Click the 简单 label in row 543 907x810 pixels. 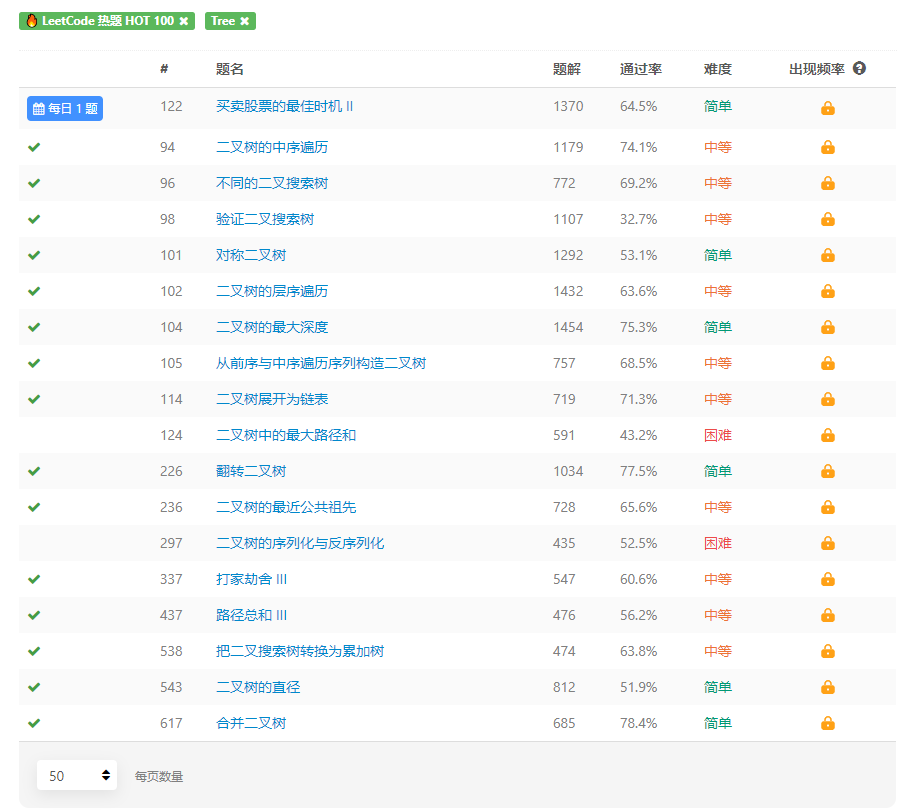(718, 687)
